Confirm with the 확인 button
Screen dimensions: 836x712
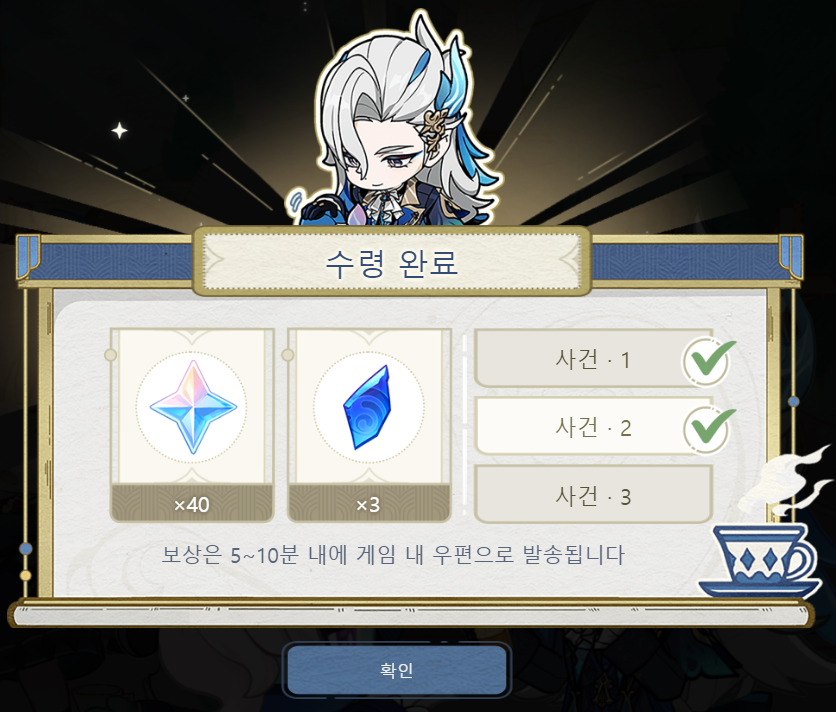pyautogui.click(x=397, y=670)
